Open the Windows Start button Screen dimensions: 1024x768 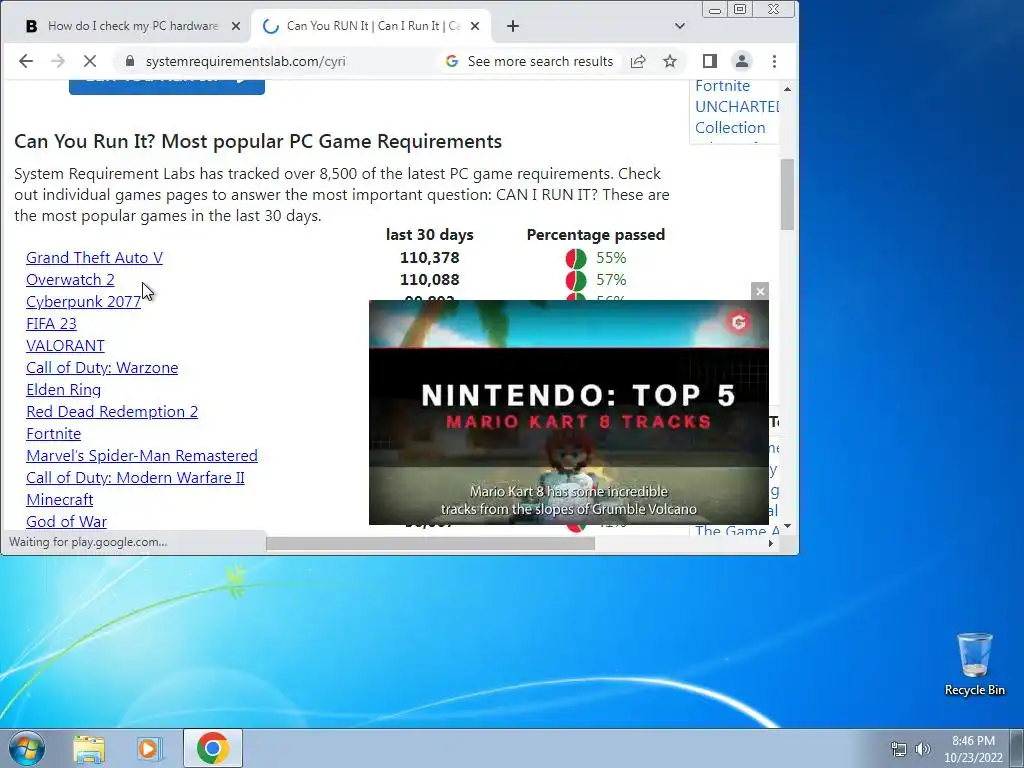pyautogui.click(x=26, y=748)
